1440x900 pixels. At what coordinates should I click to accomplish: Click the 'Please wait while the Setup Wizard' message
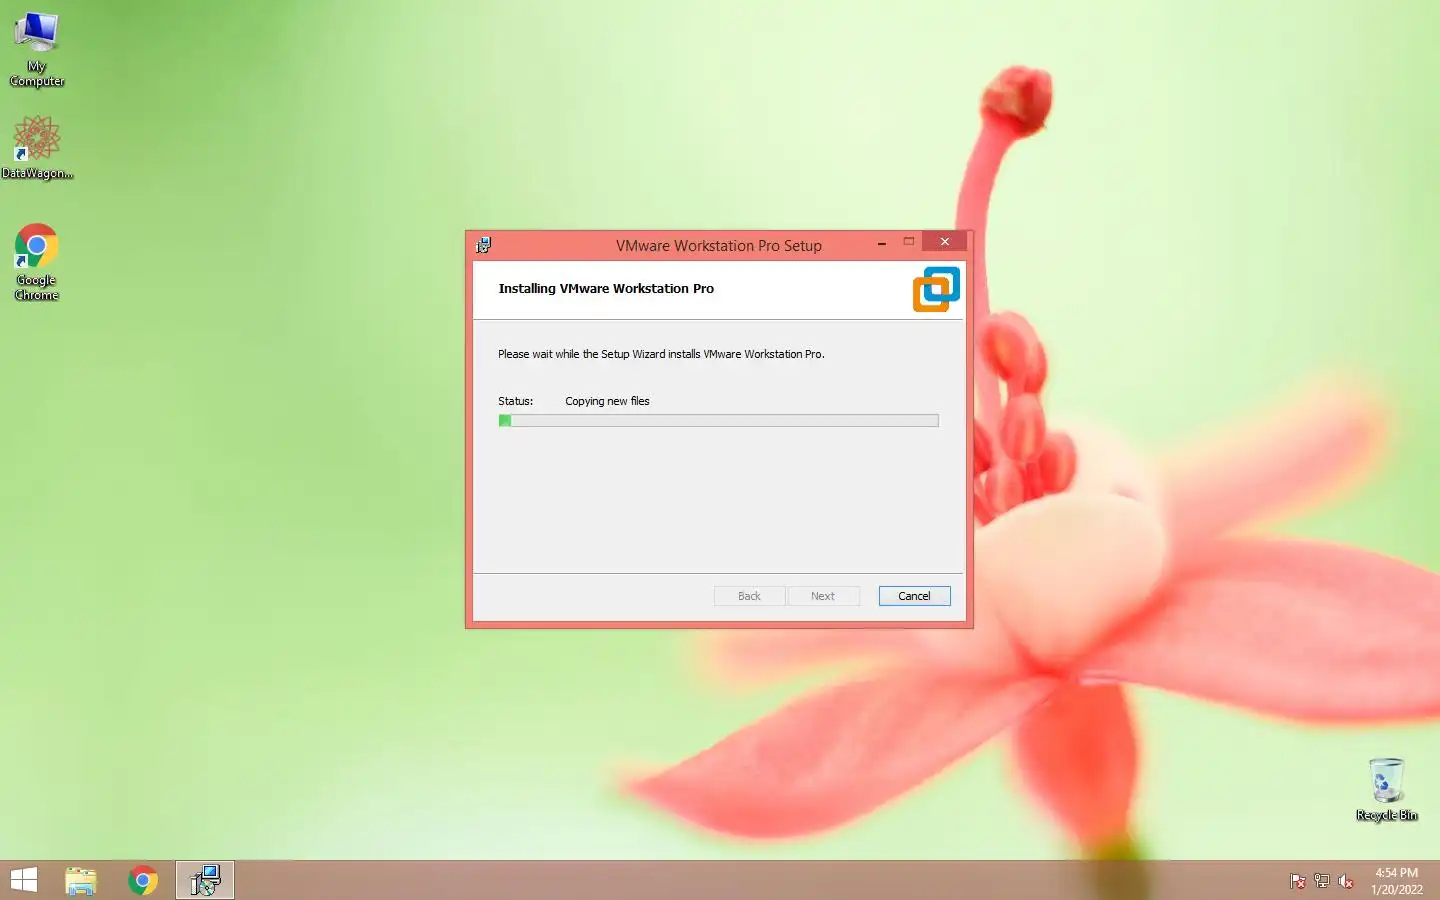click(x=661, y=354)
